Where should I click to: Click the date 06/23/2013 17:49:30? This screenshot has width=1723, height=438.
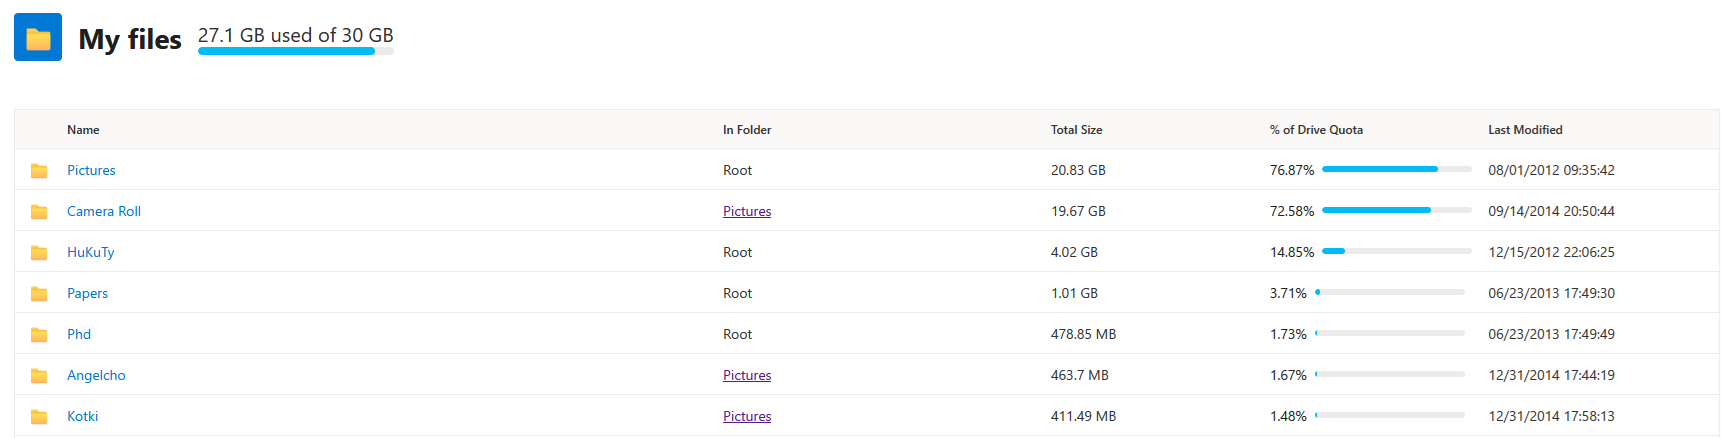[1551, 294]
